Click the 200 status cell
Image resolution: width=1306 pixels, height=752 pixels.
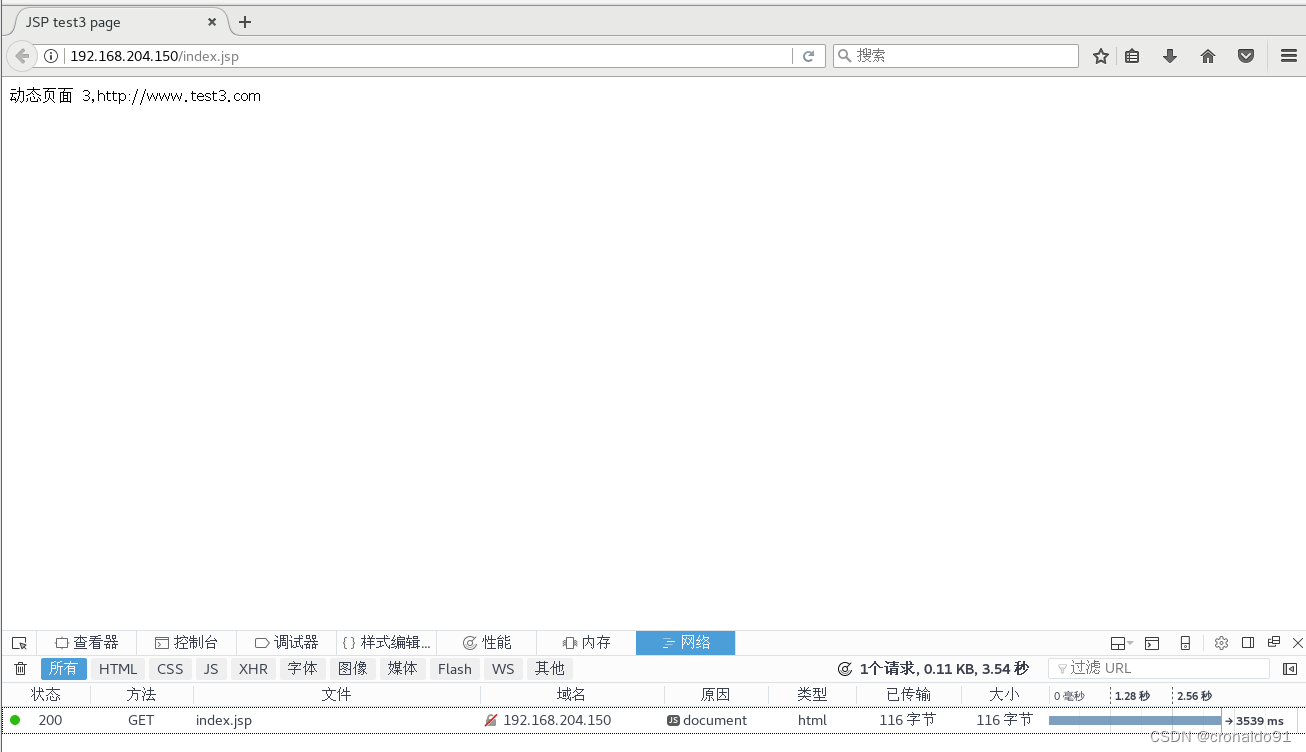(50, 720)
